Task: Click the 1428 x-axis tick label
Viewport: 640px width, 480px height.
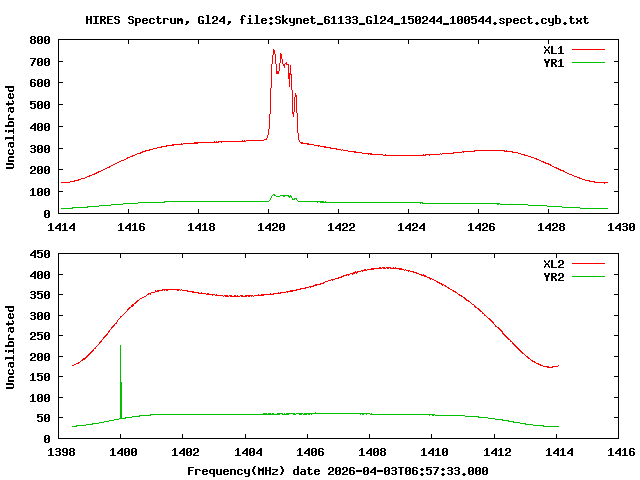Action: 551,227
